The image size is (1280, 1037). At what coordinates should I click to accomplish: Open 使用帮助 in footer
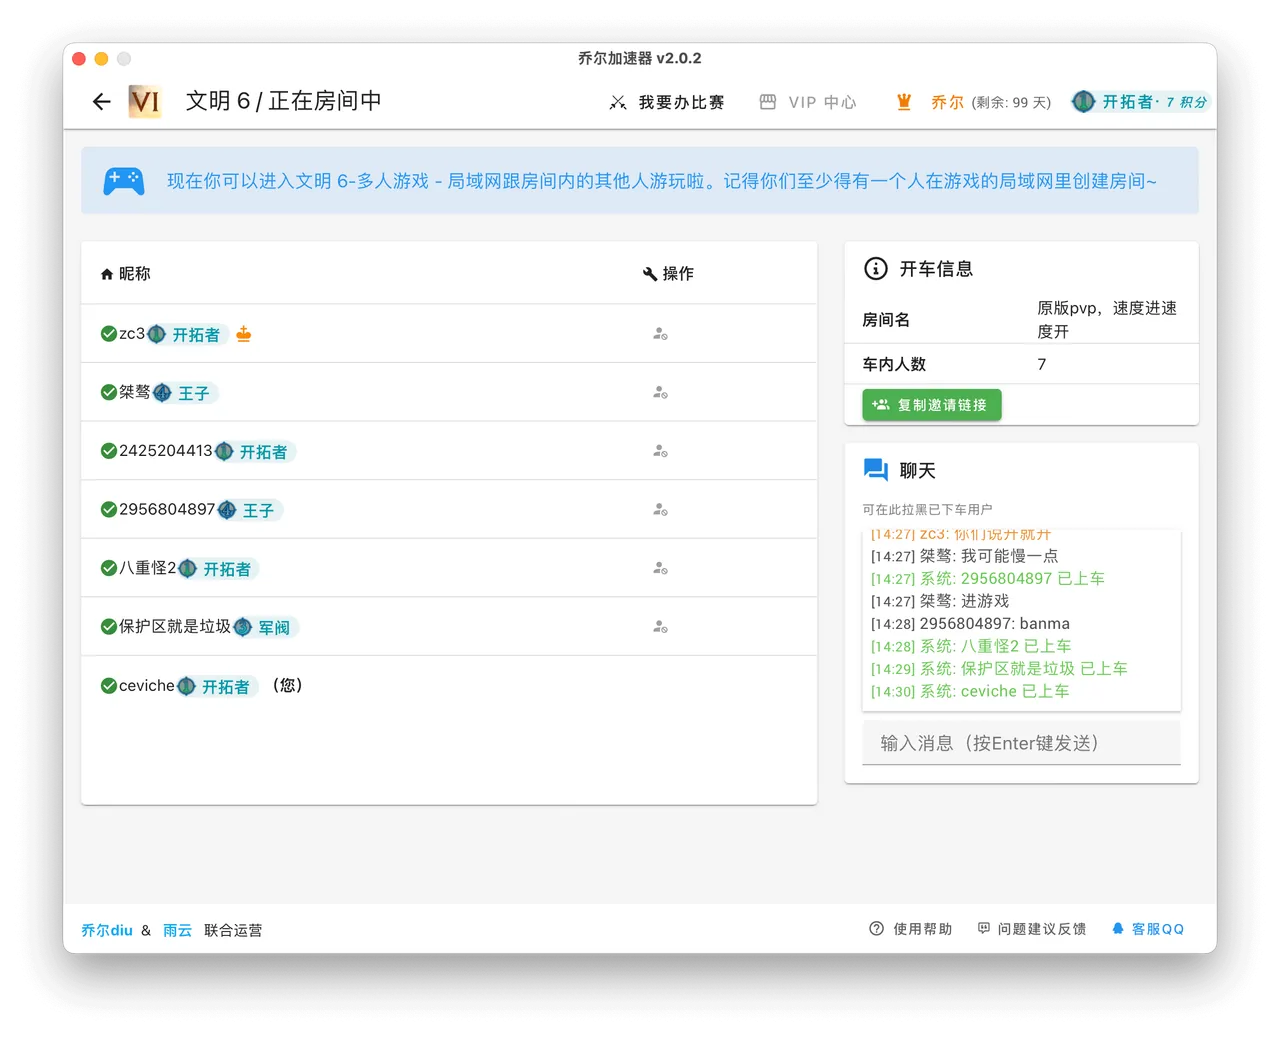tap(911, 929)
